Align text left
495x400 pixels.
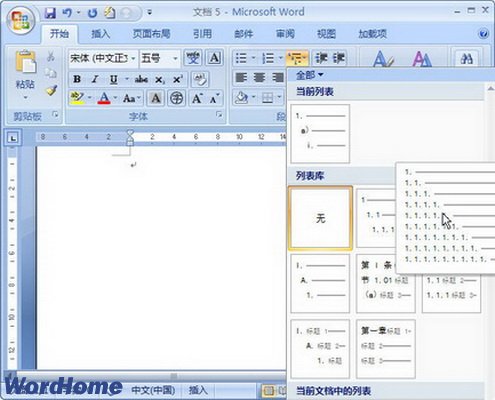tap(241, 78)
